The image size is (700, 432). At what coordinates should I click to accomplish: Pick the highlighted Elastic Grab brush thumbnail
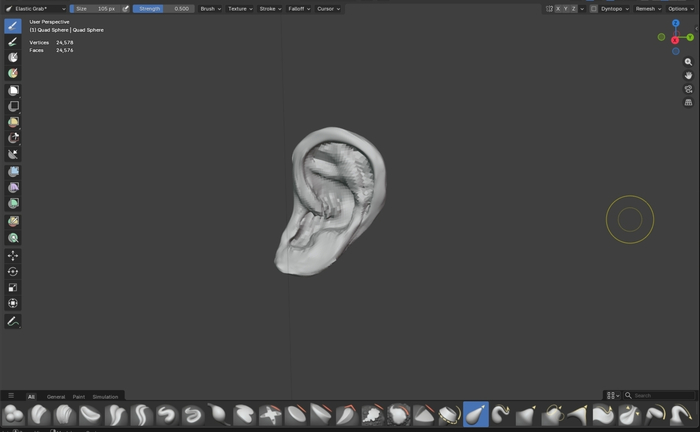click(x=475, y=414)
